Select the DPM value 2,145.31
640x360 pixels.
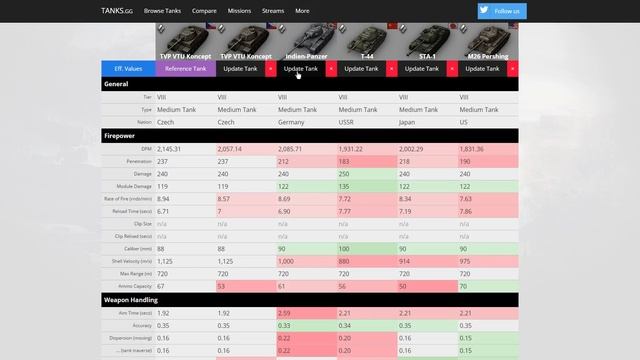coord(169,149)
